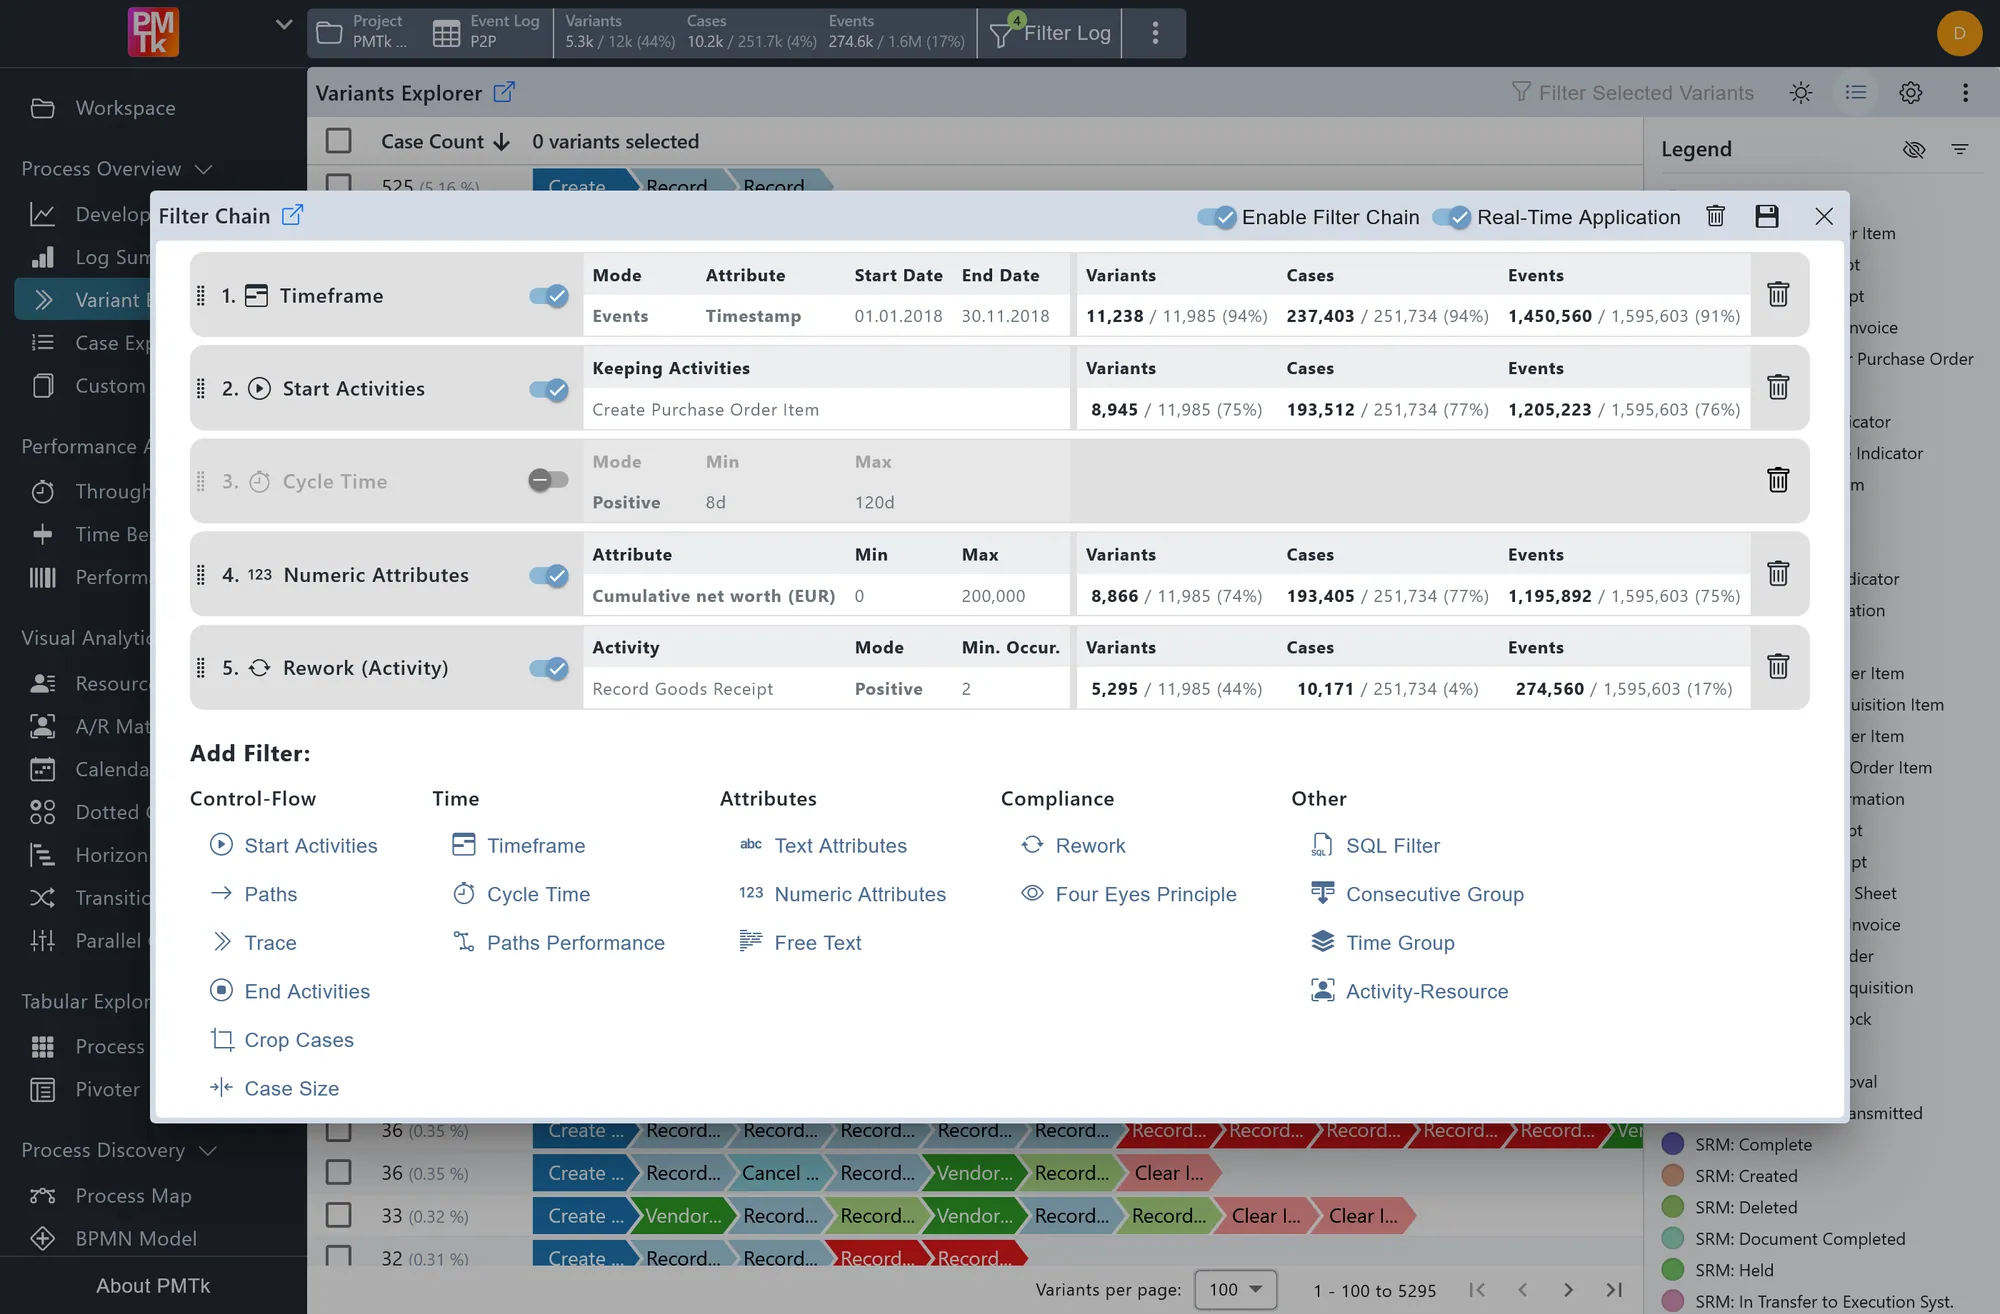Open the Variants per page dropdown
This screenshot has width=2000, height=1314.
[x=1236, y=1289]
